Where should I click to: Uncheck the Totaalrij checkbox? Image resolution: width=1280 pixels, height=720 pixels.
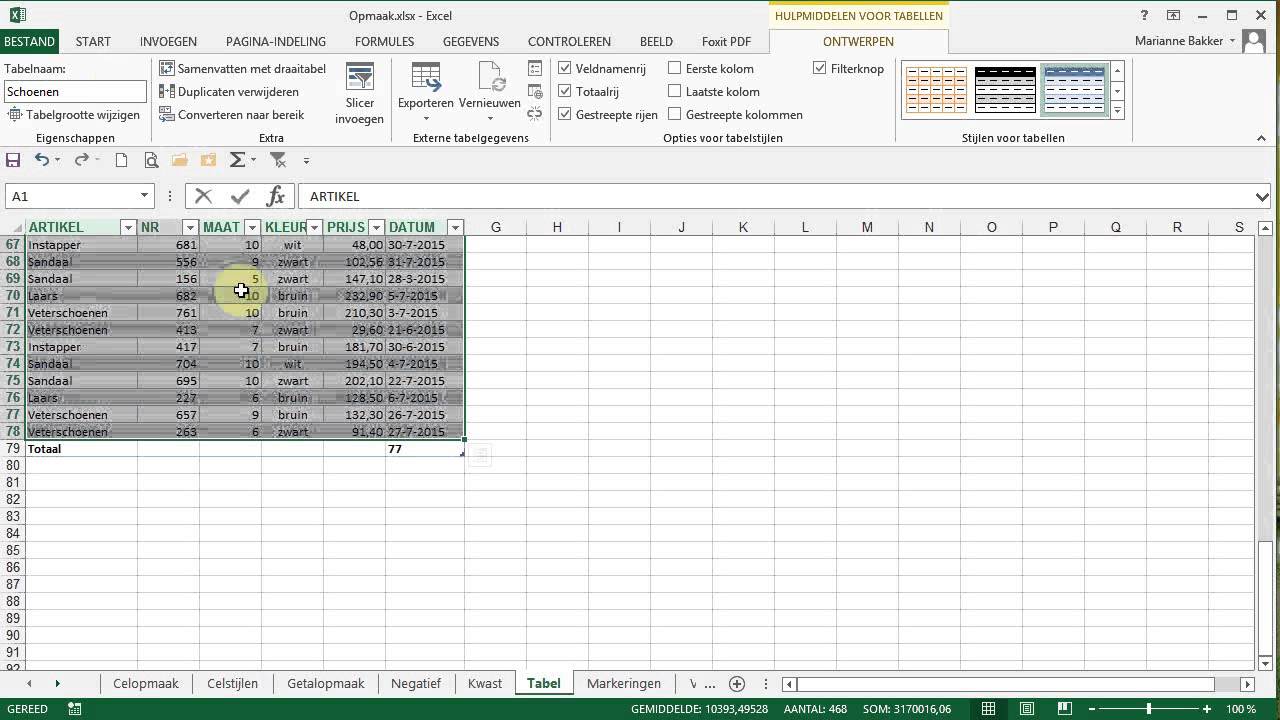[x=565, y=91]
